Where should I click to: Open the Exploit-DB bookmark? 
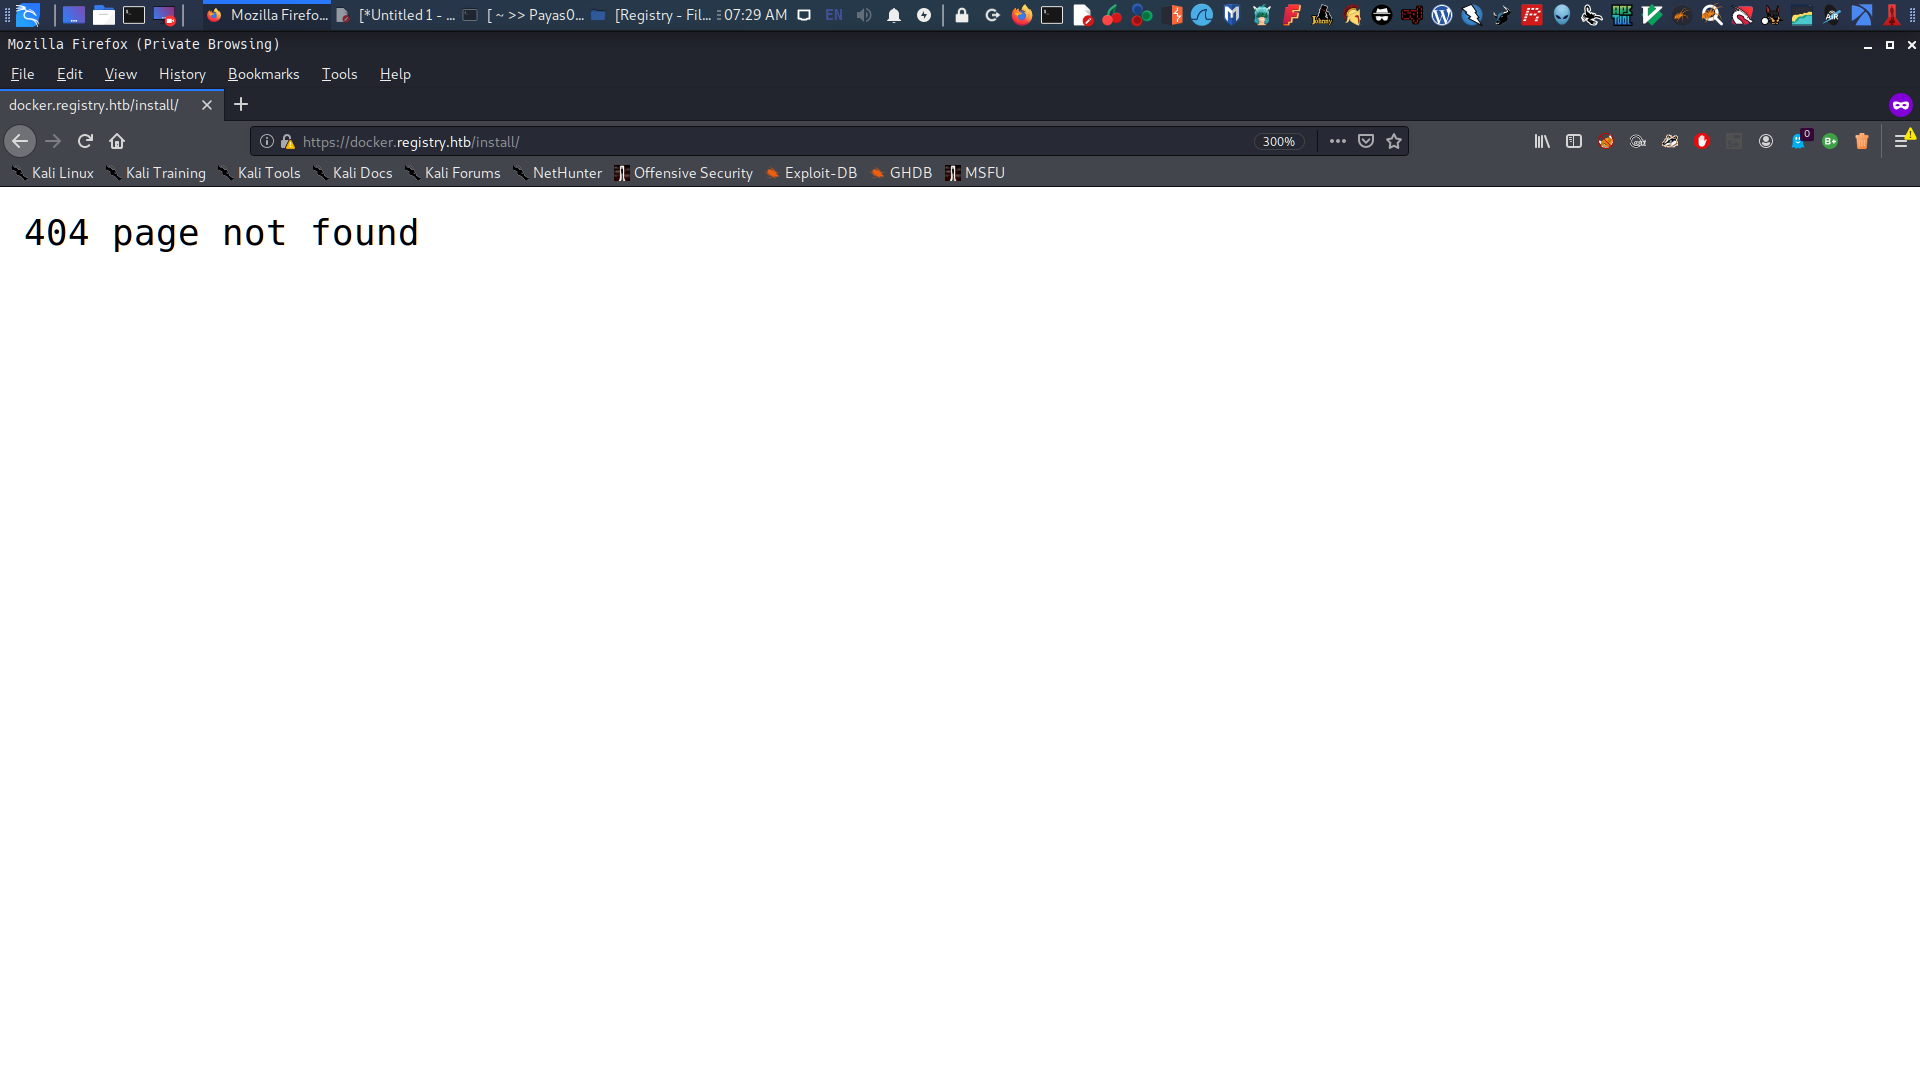click(x=811, y=173)
